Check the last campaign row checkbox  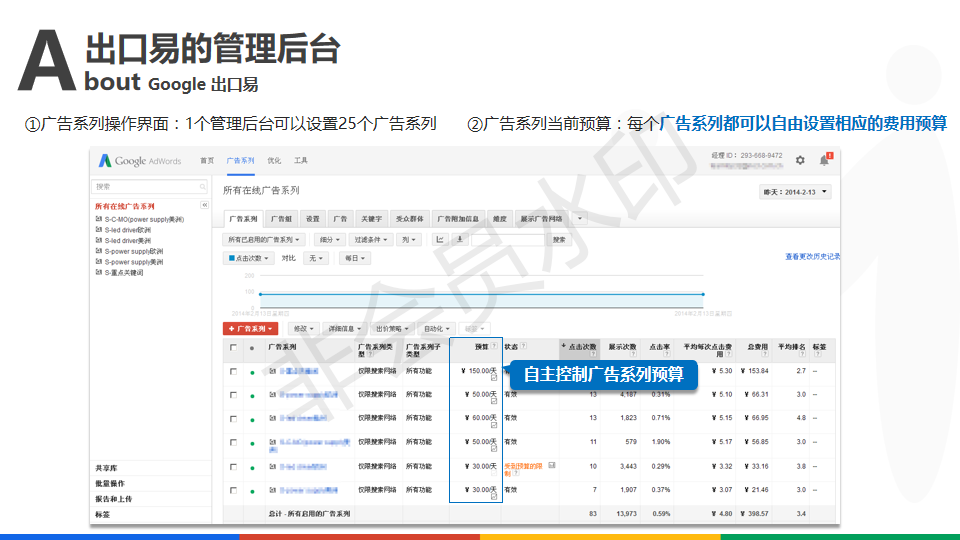tap(233, 490)
